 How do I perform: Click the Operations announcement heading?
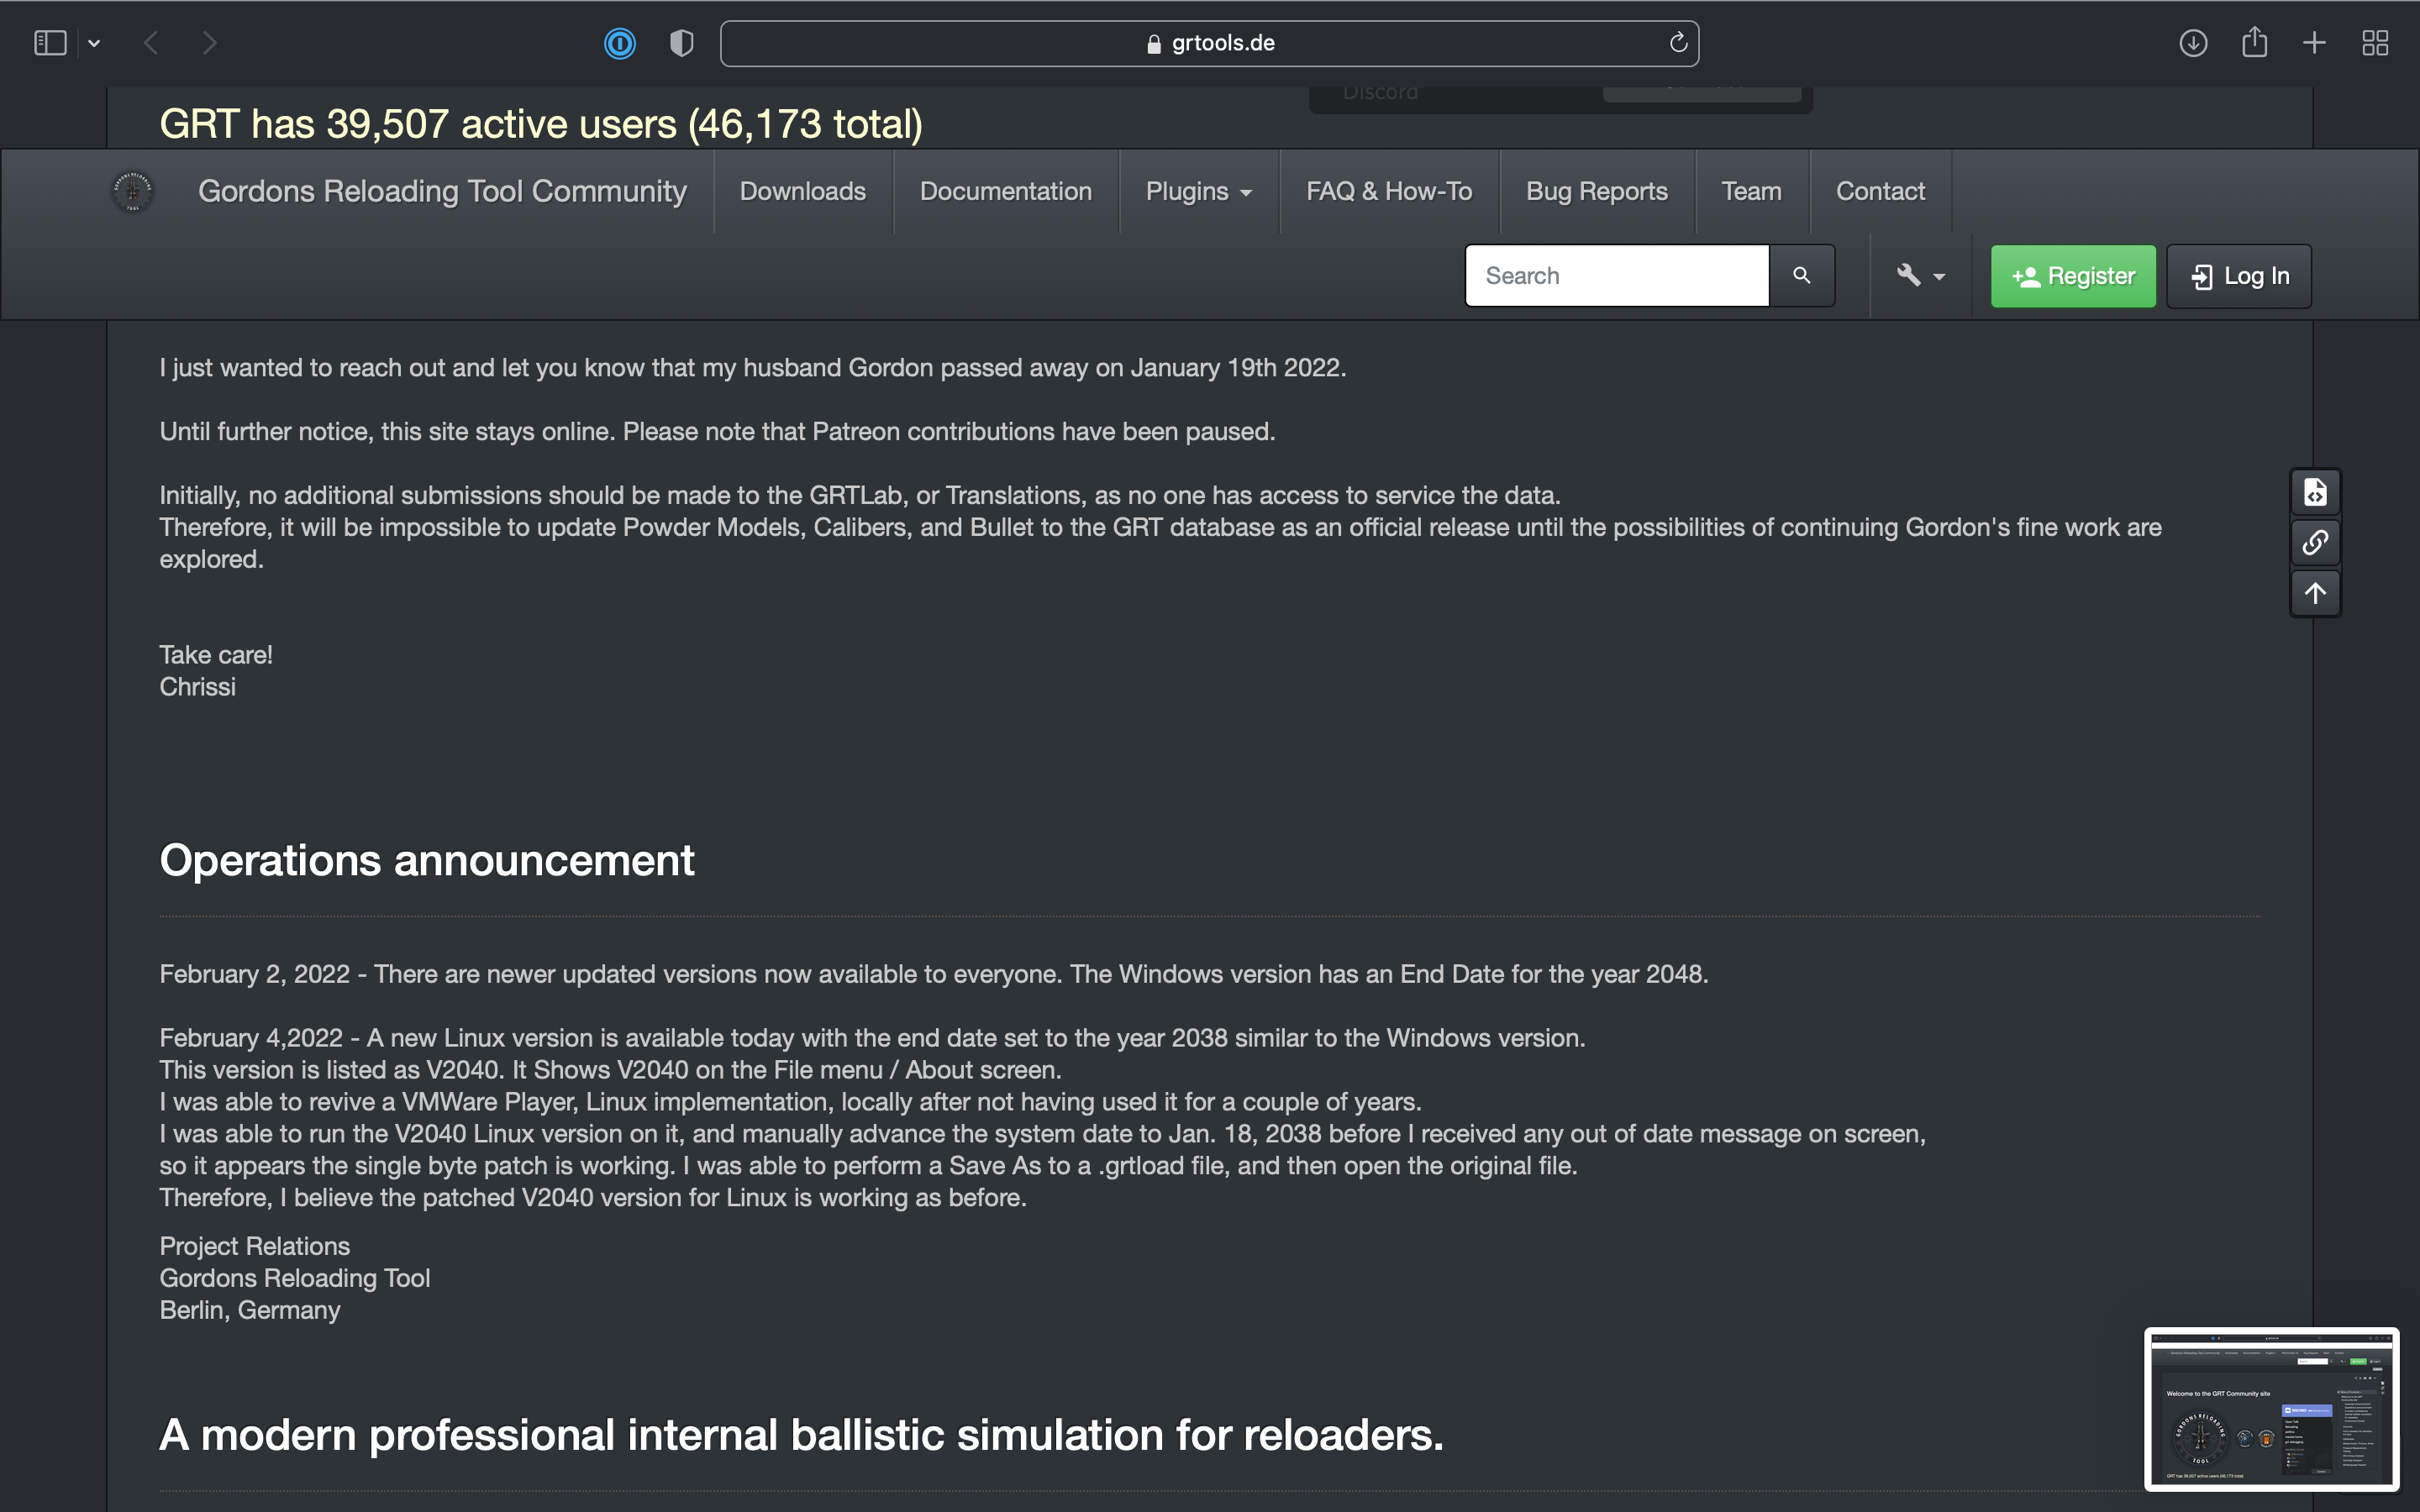[426, 860]
